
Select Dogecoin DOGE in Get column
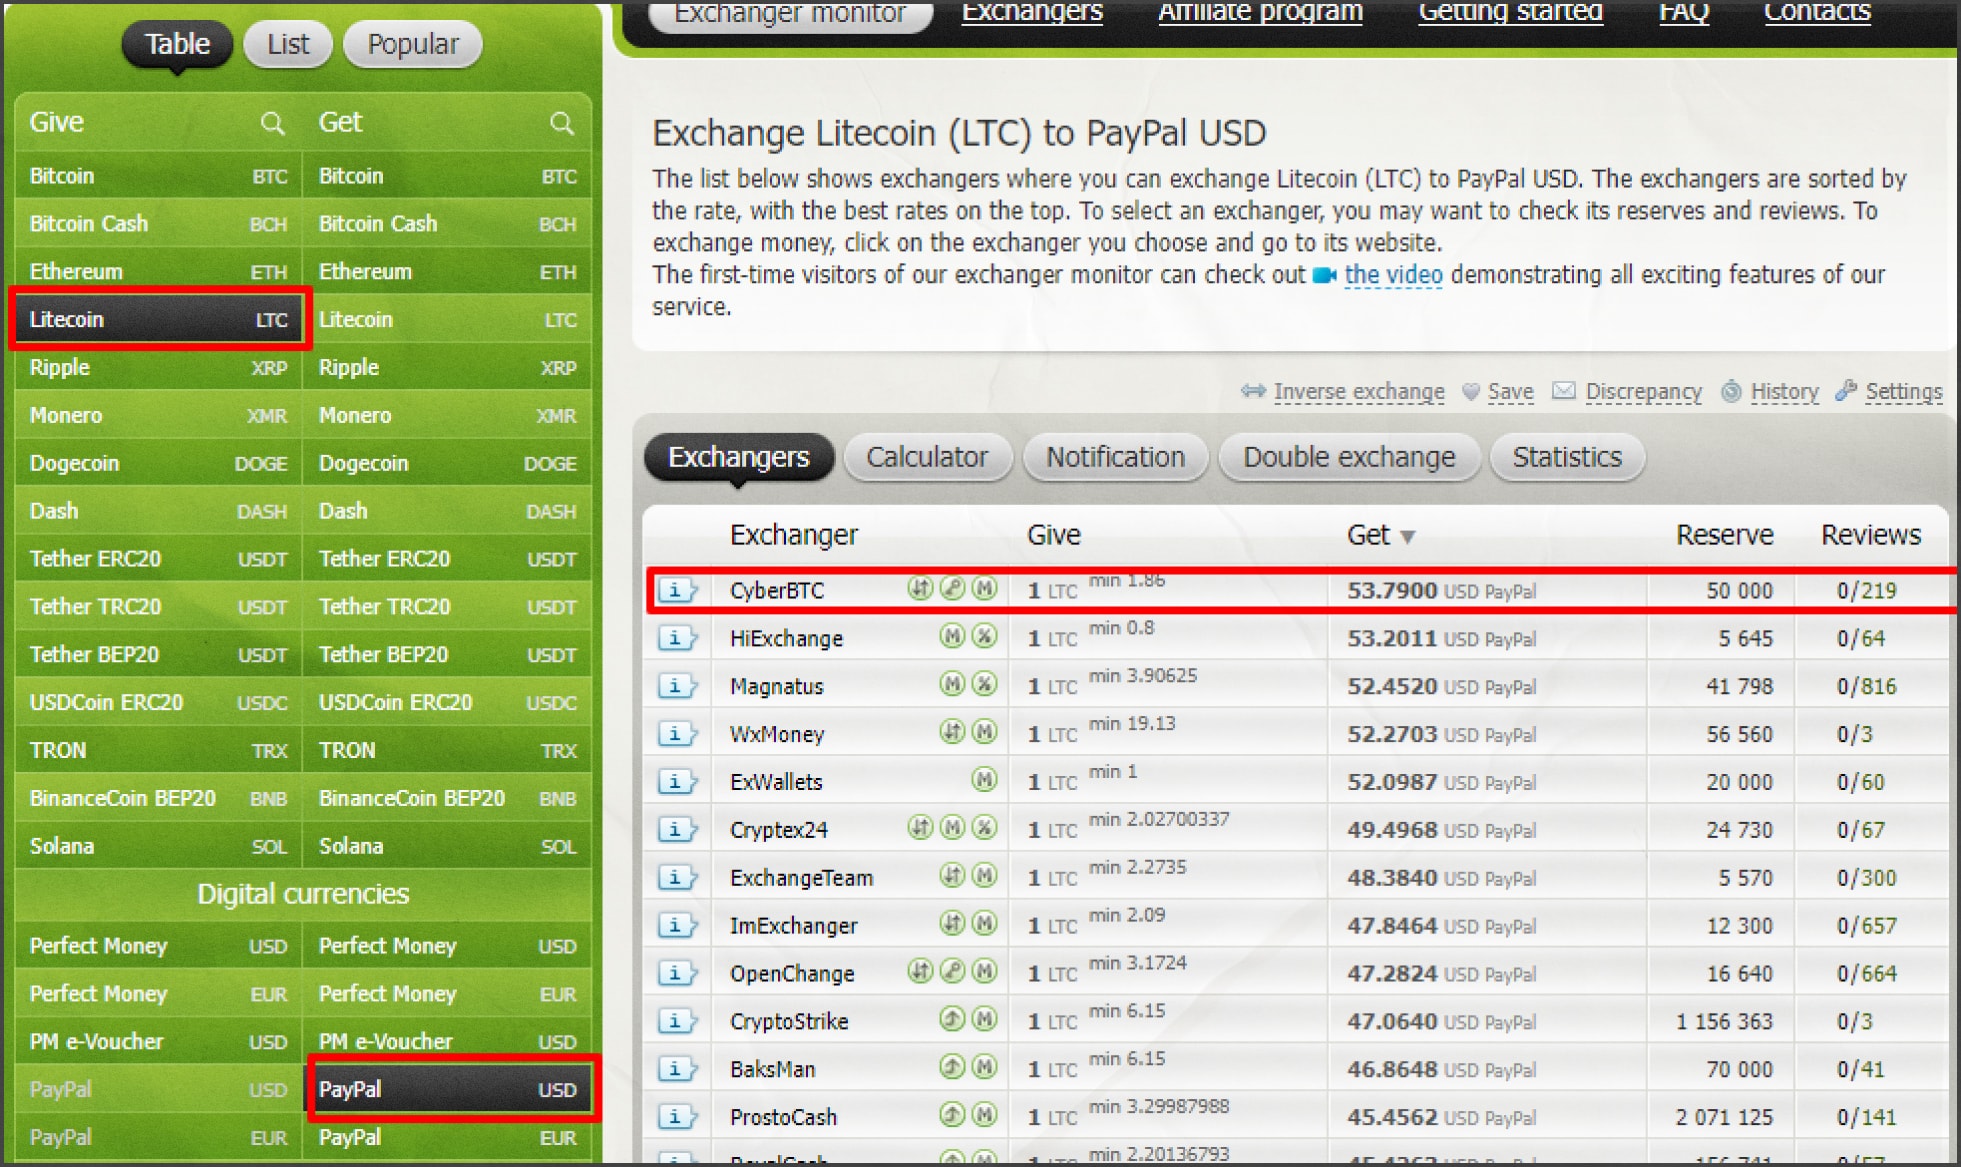(x=447, y=463)
